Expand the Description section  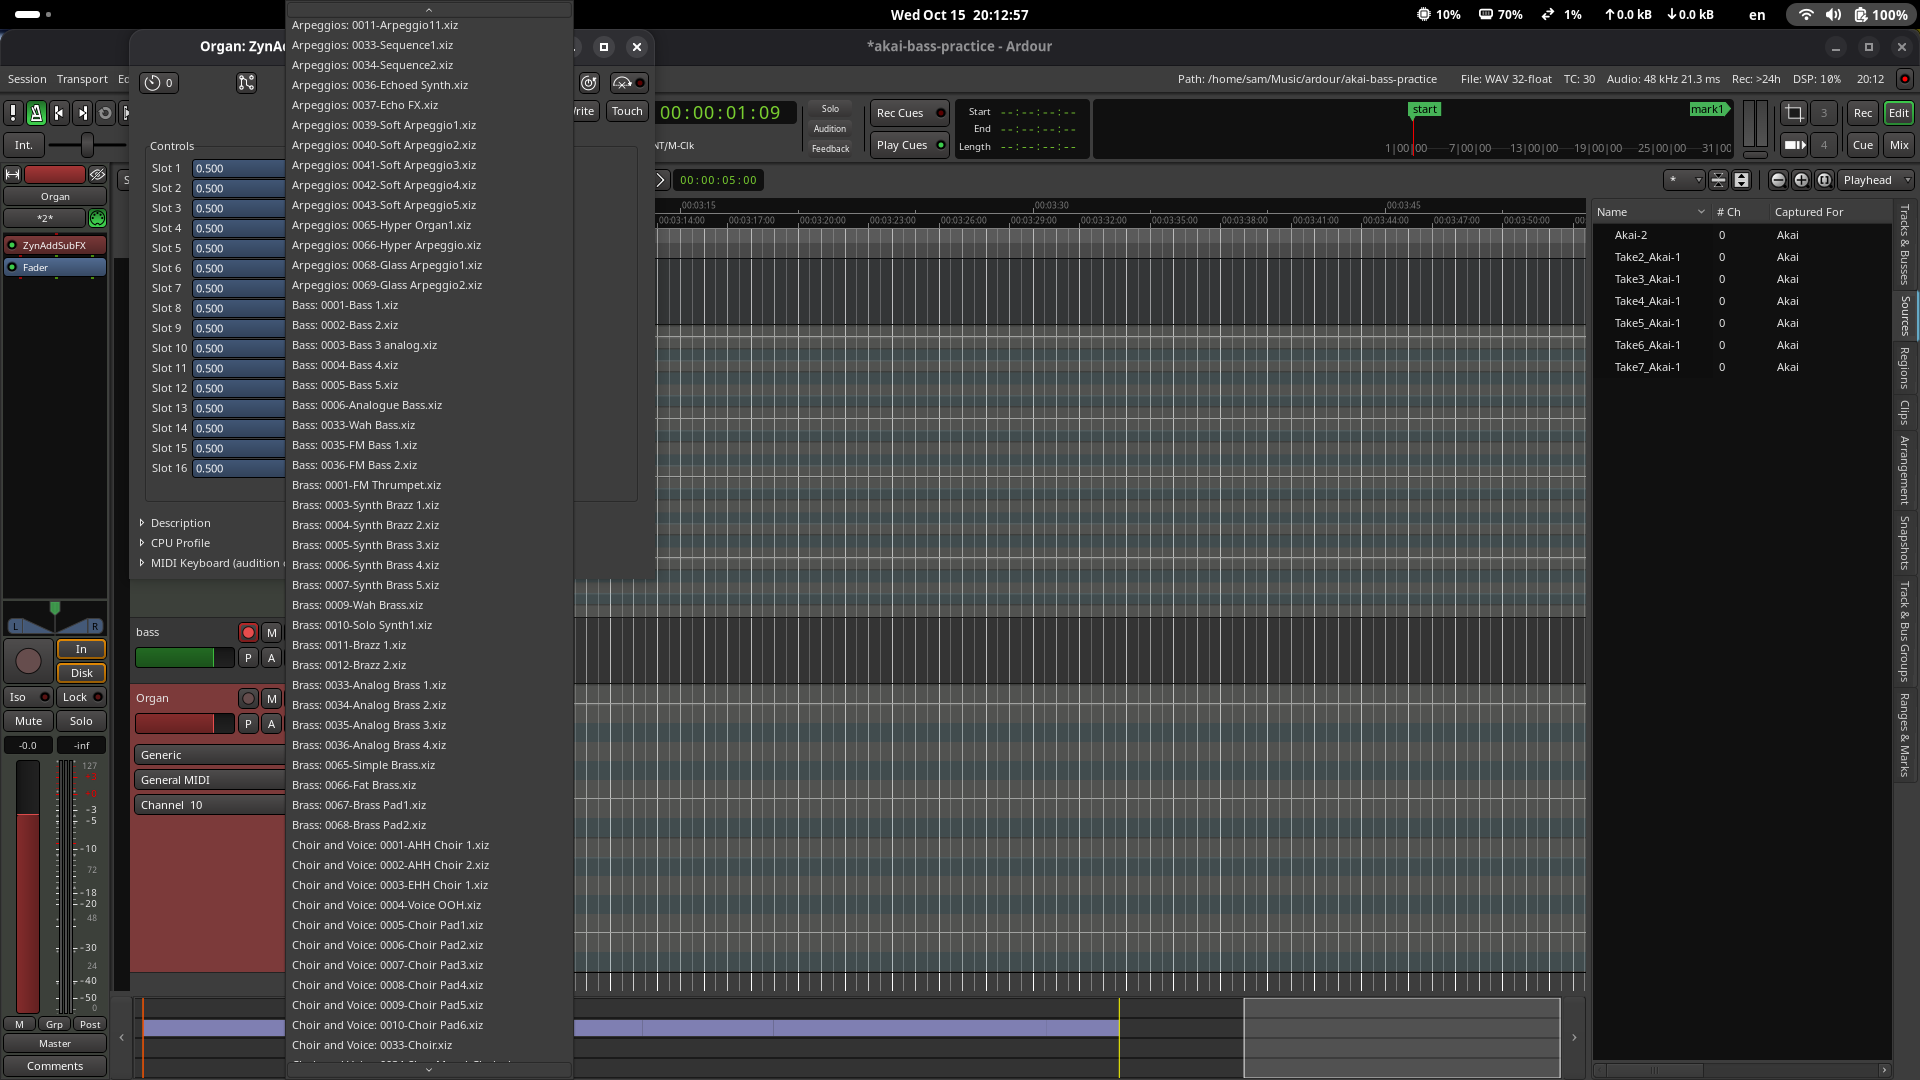[x=142, y=523]
